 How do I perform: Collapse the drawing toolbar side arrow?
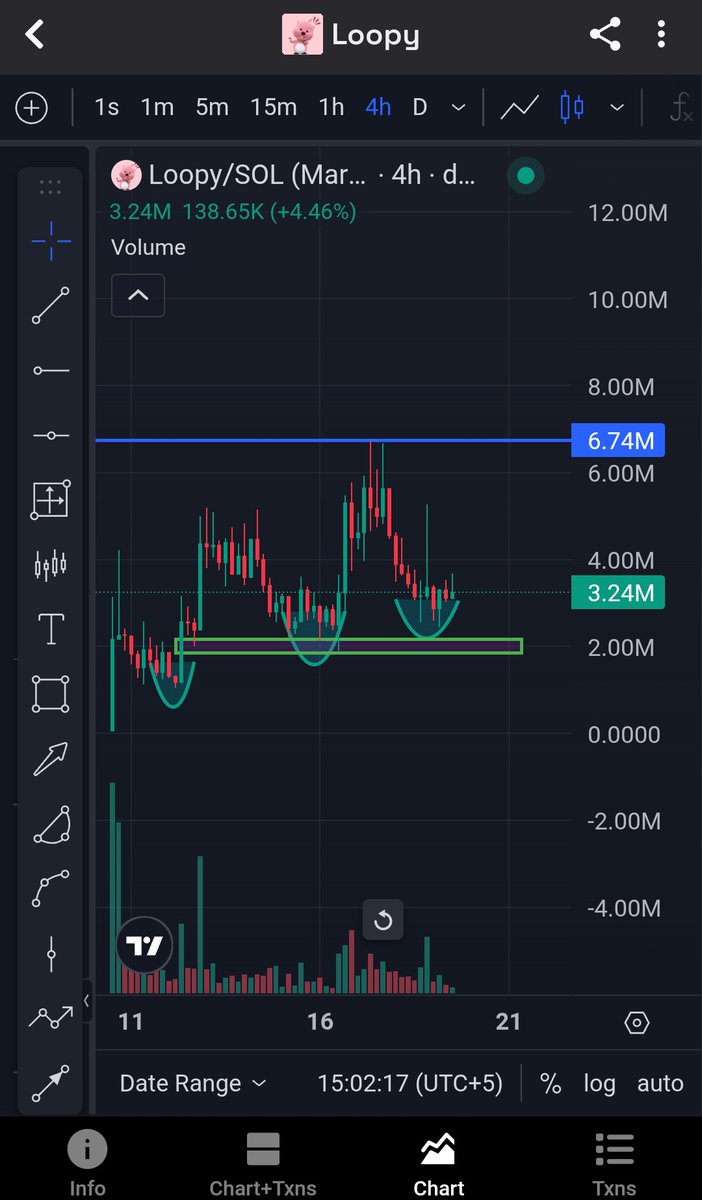click(87, 1000)
